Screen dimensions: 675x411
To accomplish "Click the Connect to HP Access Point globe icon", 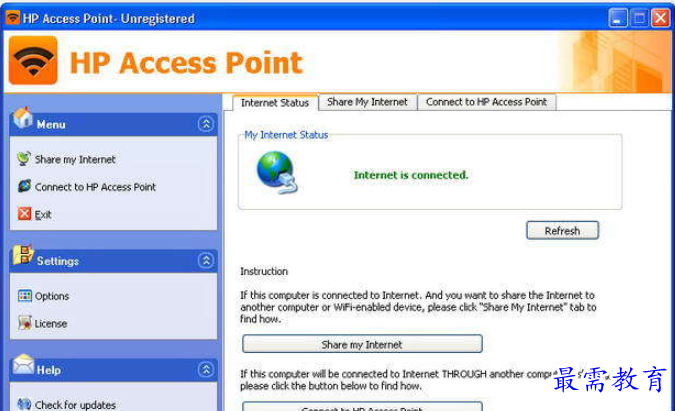I will [x=25, y=186].
